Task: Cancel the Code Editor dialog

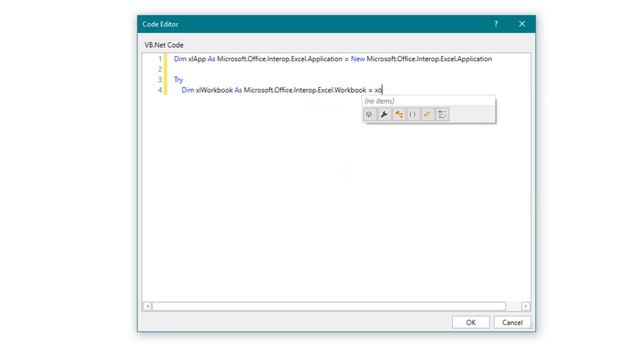Action: point(512,322)
